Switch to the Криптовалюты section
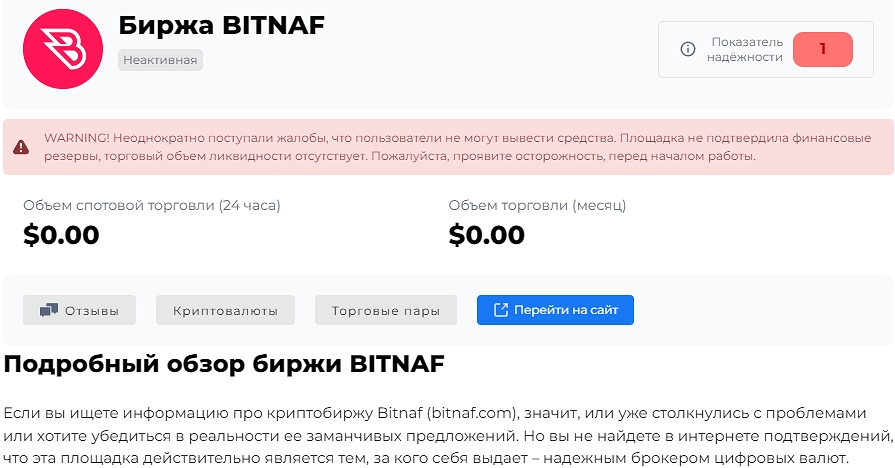895x468 pixels. pos(225,310)
